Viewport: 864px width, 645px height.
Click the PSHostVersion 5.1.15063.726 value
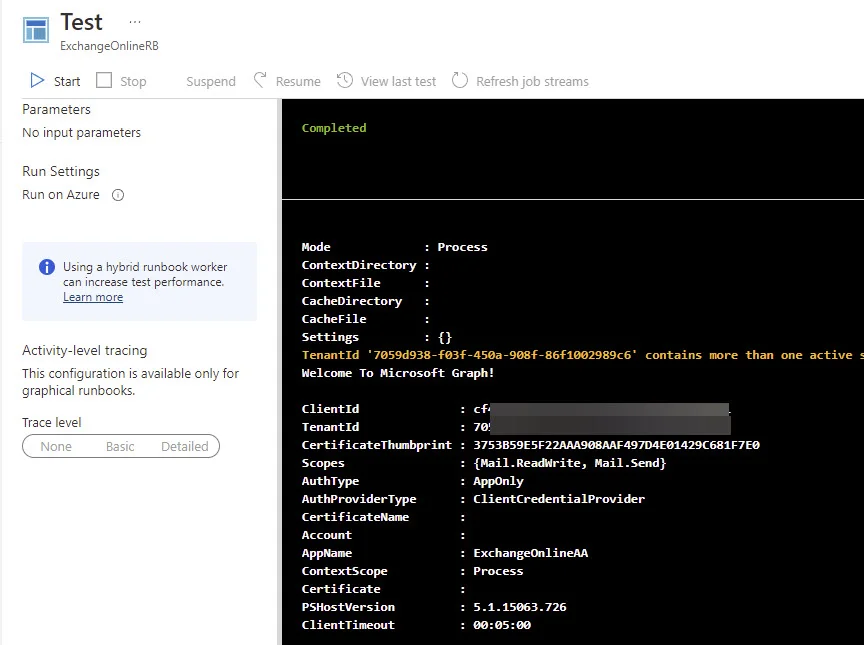point(520,607)
